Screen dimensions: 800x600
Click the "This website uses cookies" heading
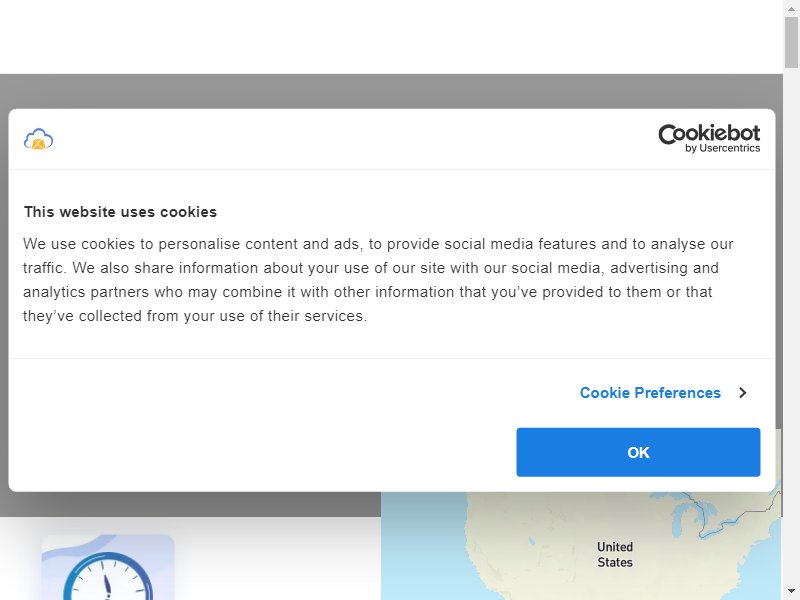tap(120, 212)
